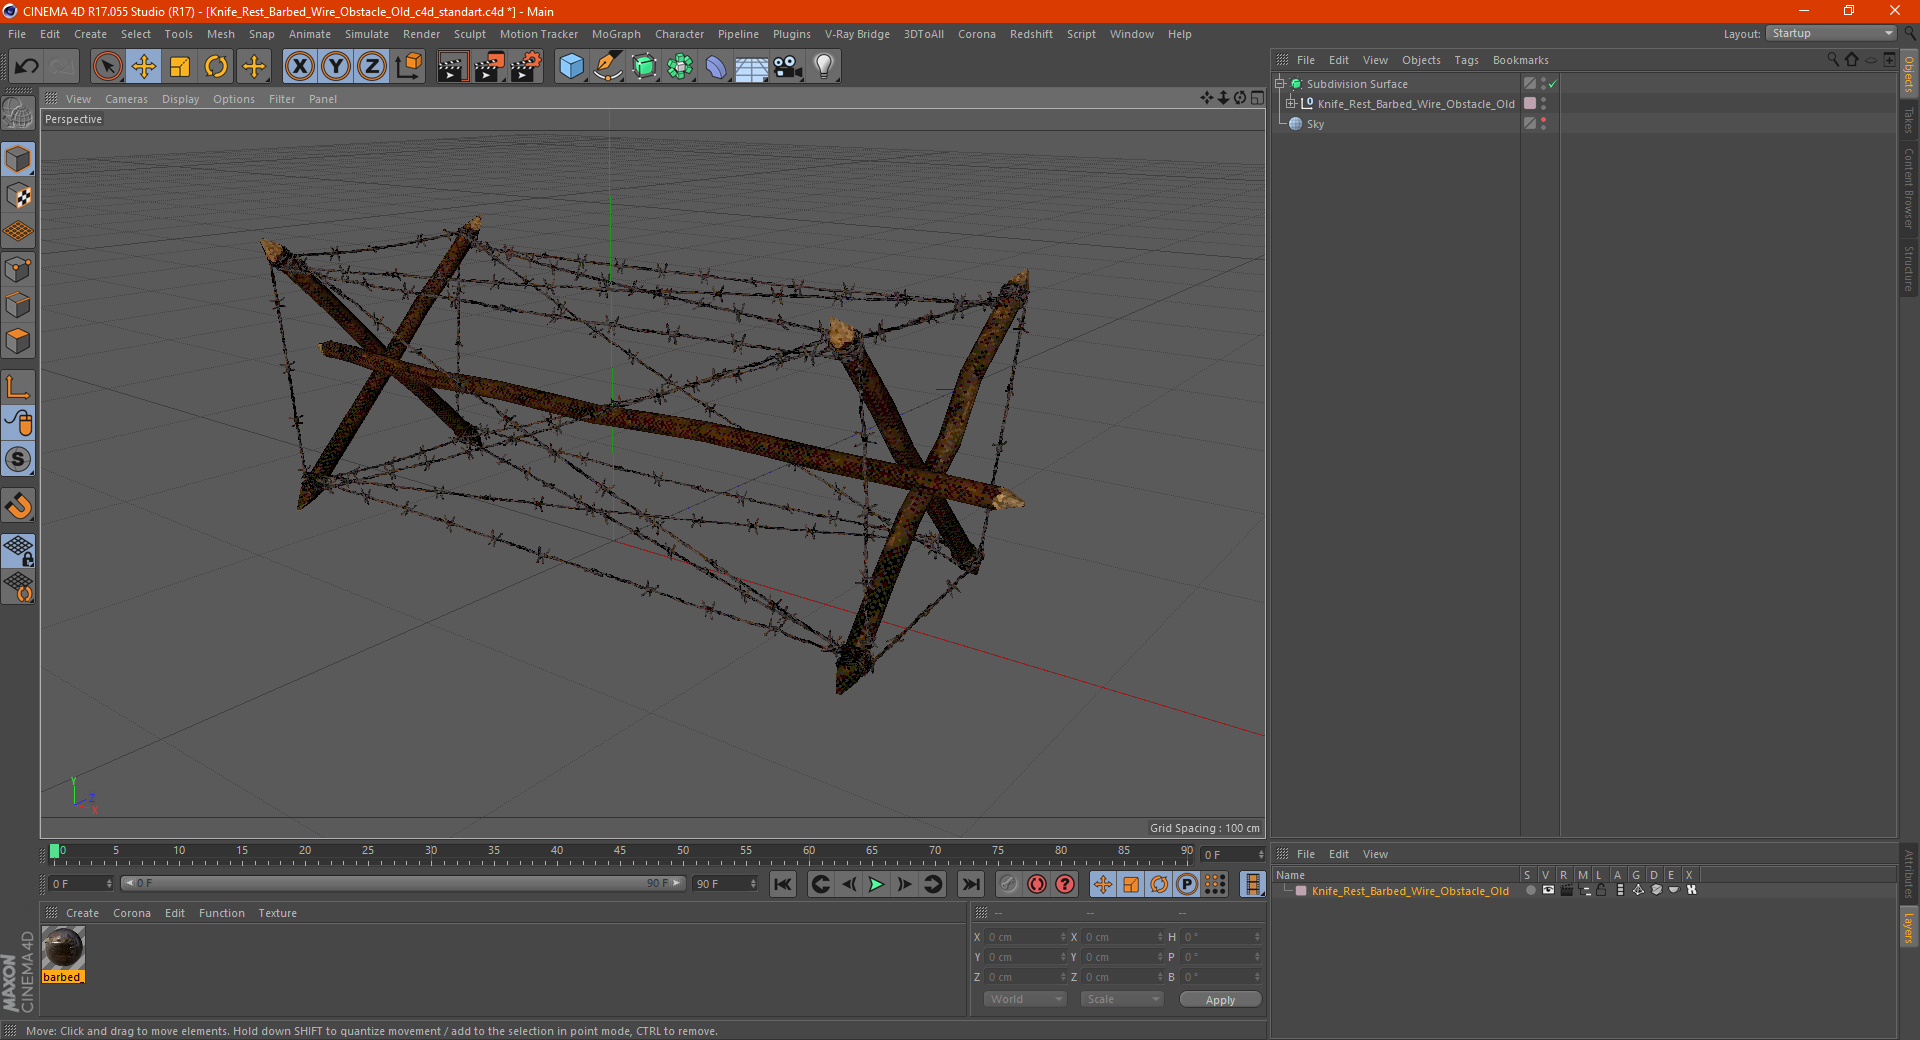Click X position coordinate field

(x=1026, y=937)
